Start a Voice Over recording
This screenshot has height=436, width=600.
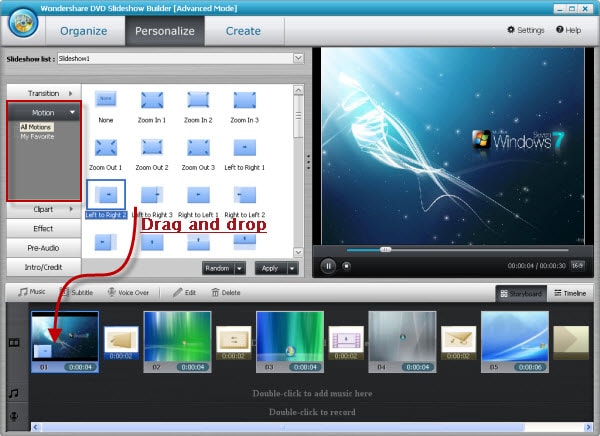pyautogui.click(x=128, y=292)
